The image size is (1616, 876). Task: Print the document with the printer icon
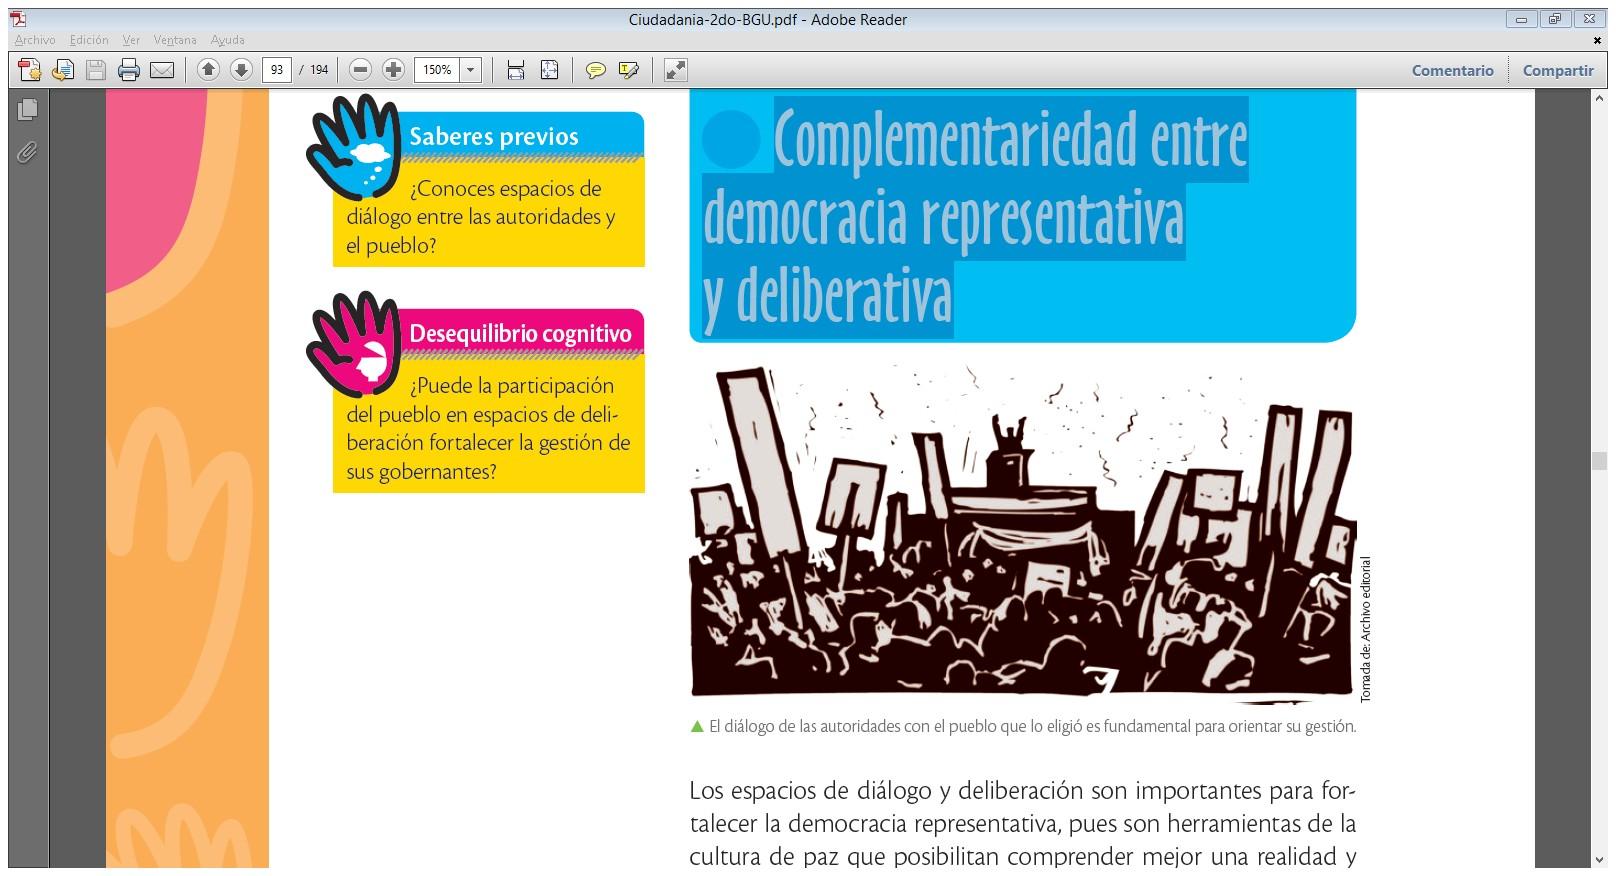129,70
